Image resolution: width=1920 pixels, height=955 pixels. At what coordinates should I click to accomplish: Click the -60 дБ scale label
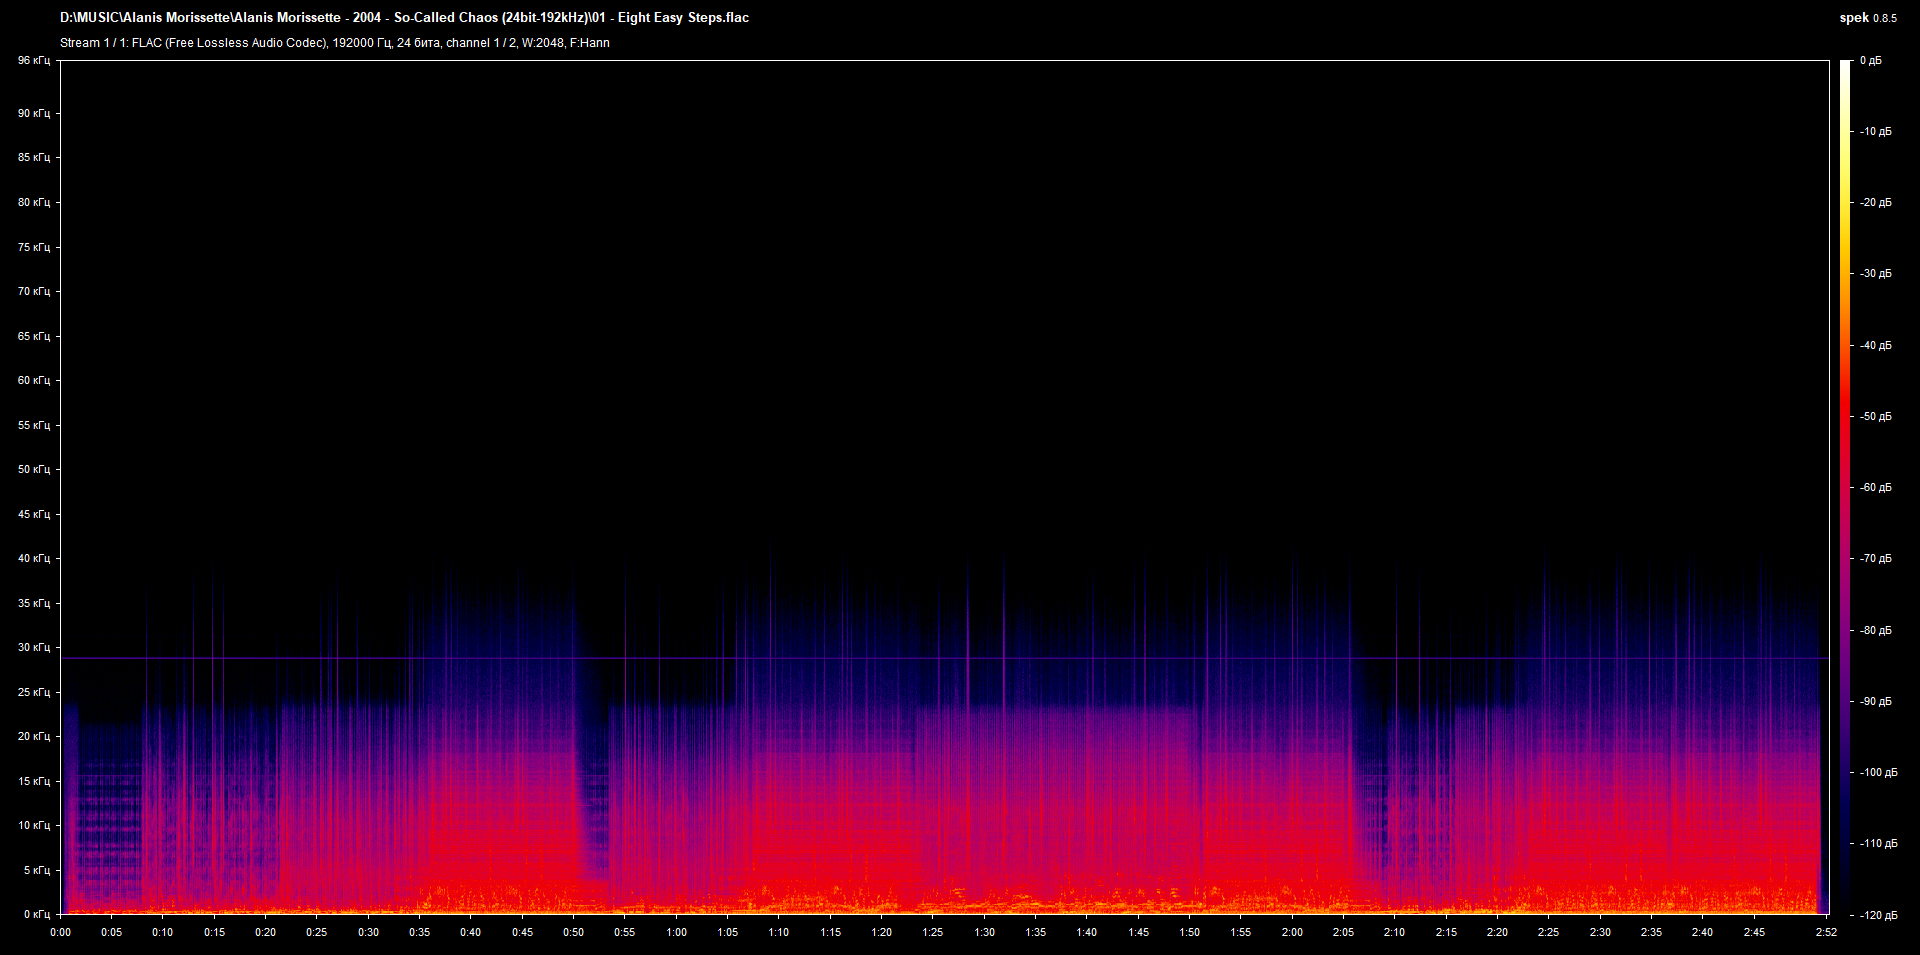(1875, 488)
